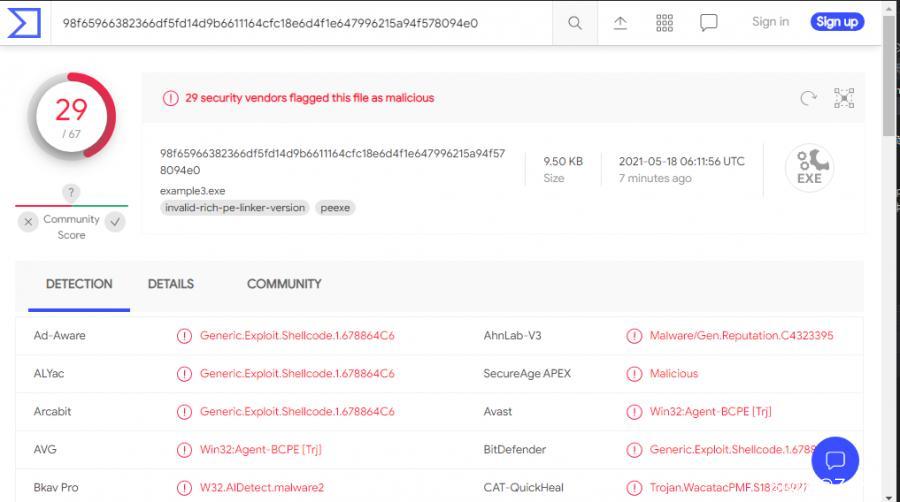
Task: Open the blue chat bubble widget
Action: coord(835,461)
